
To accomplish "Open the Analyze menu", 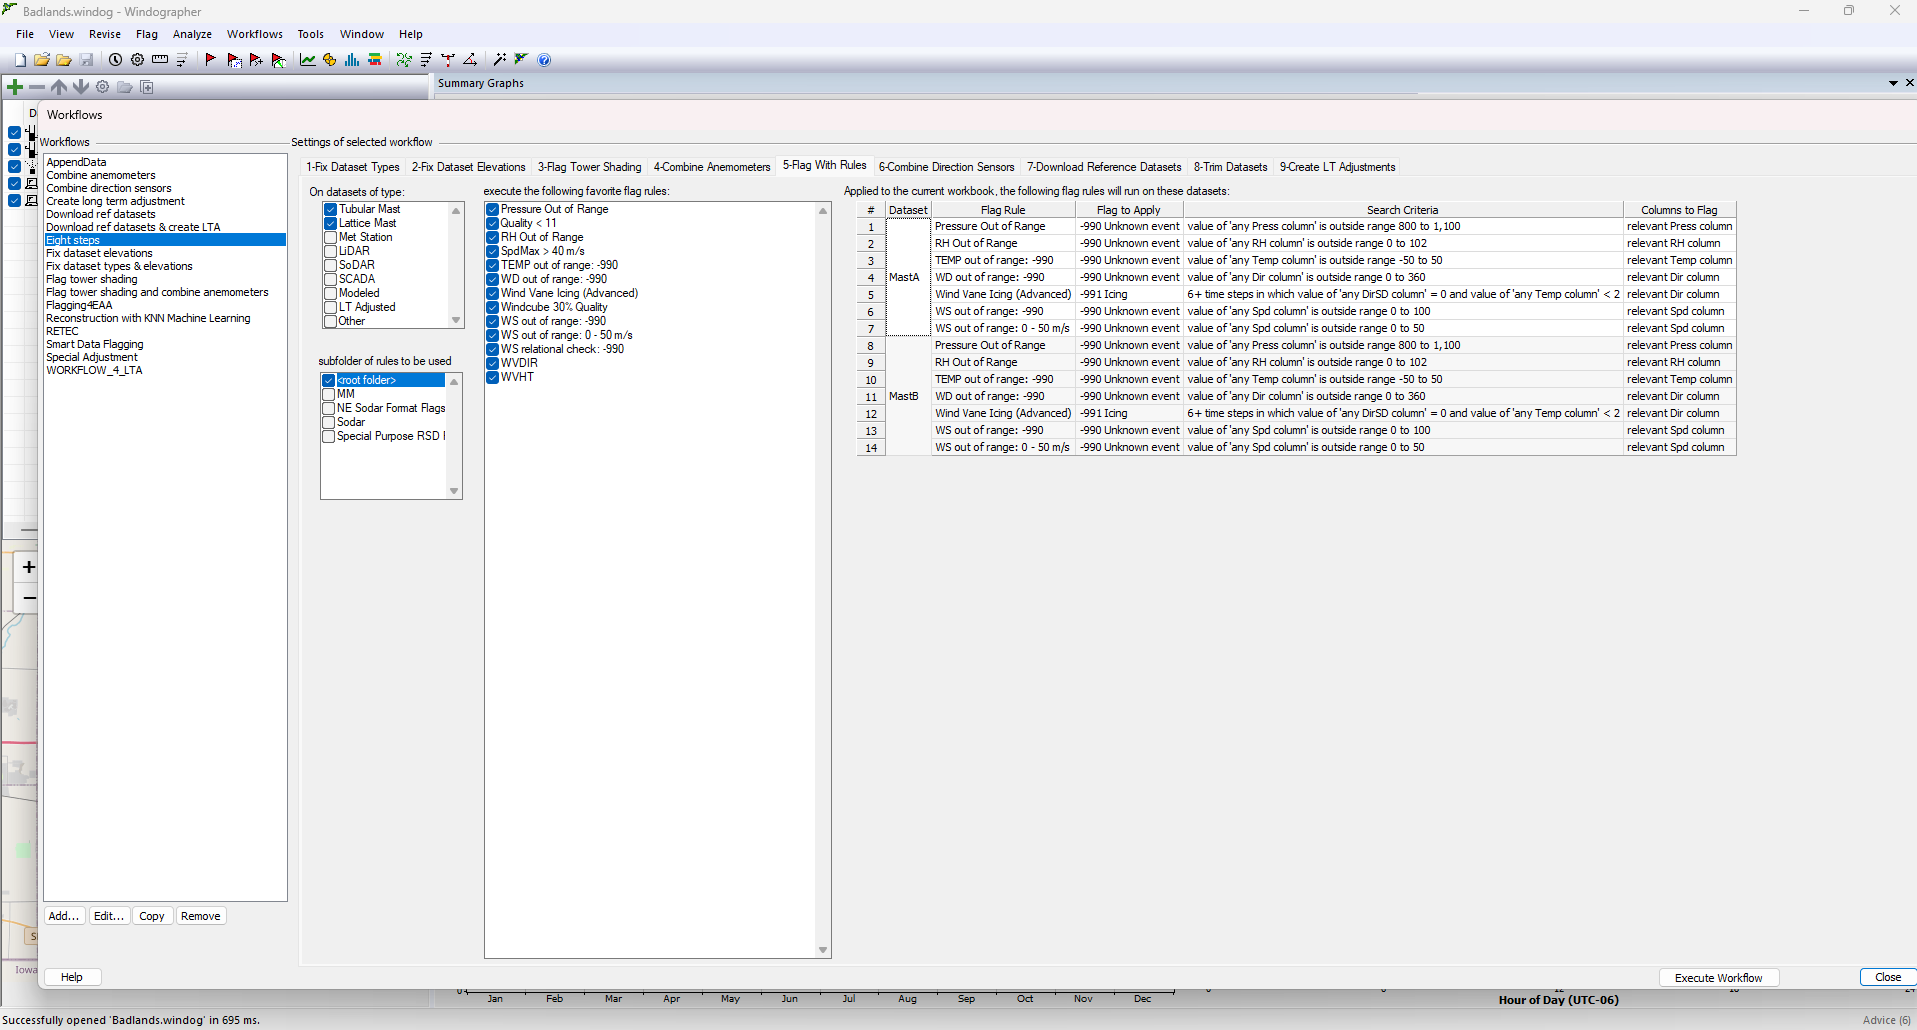I will 192,33.
